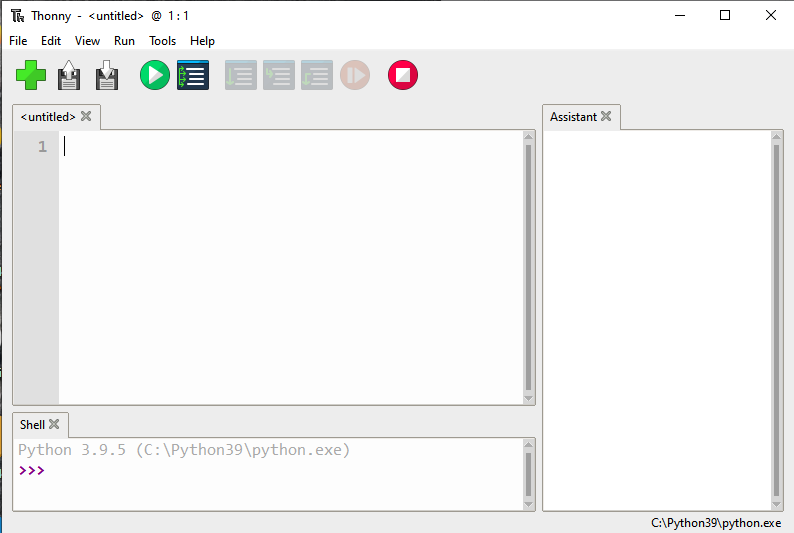Open the Help menu
The image size is (794, 533).
pyautogui.click(x=202, y=41)
